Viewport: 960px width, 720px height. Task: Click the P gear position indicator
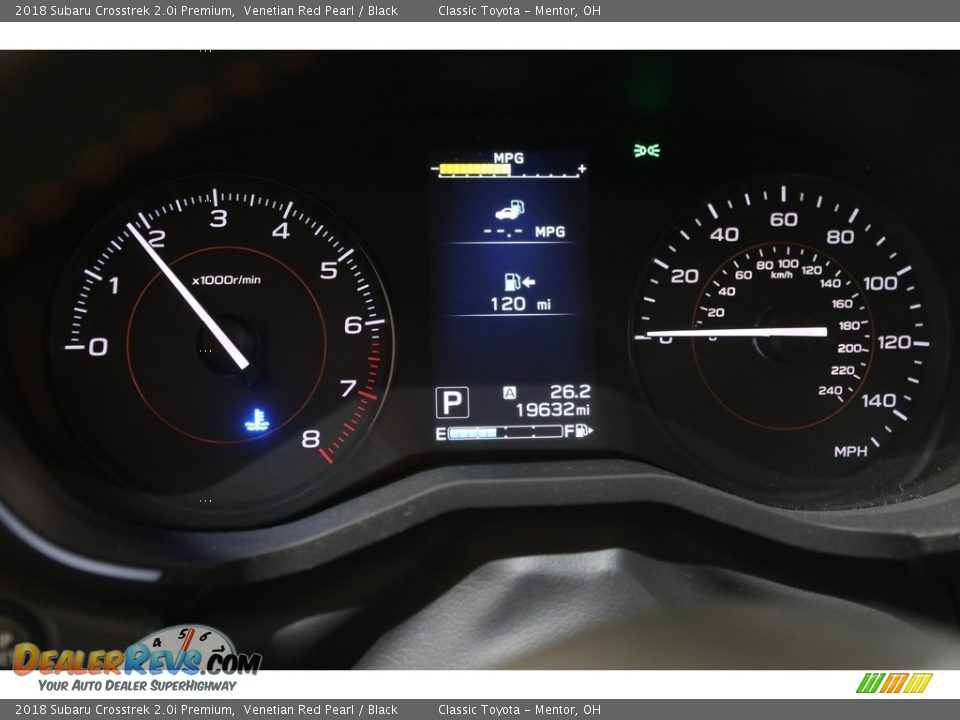click(452, 402)
